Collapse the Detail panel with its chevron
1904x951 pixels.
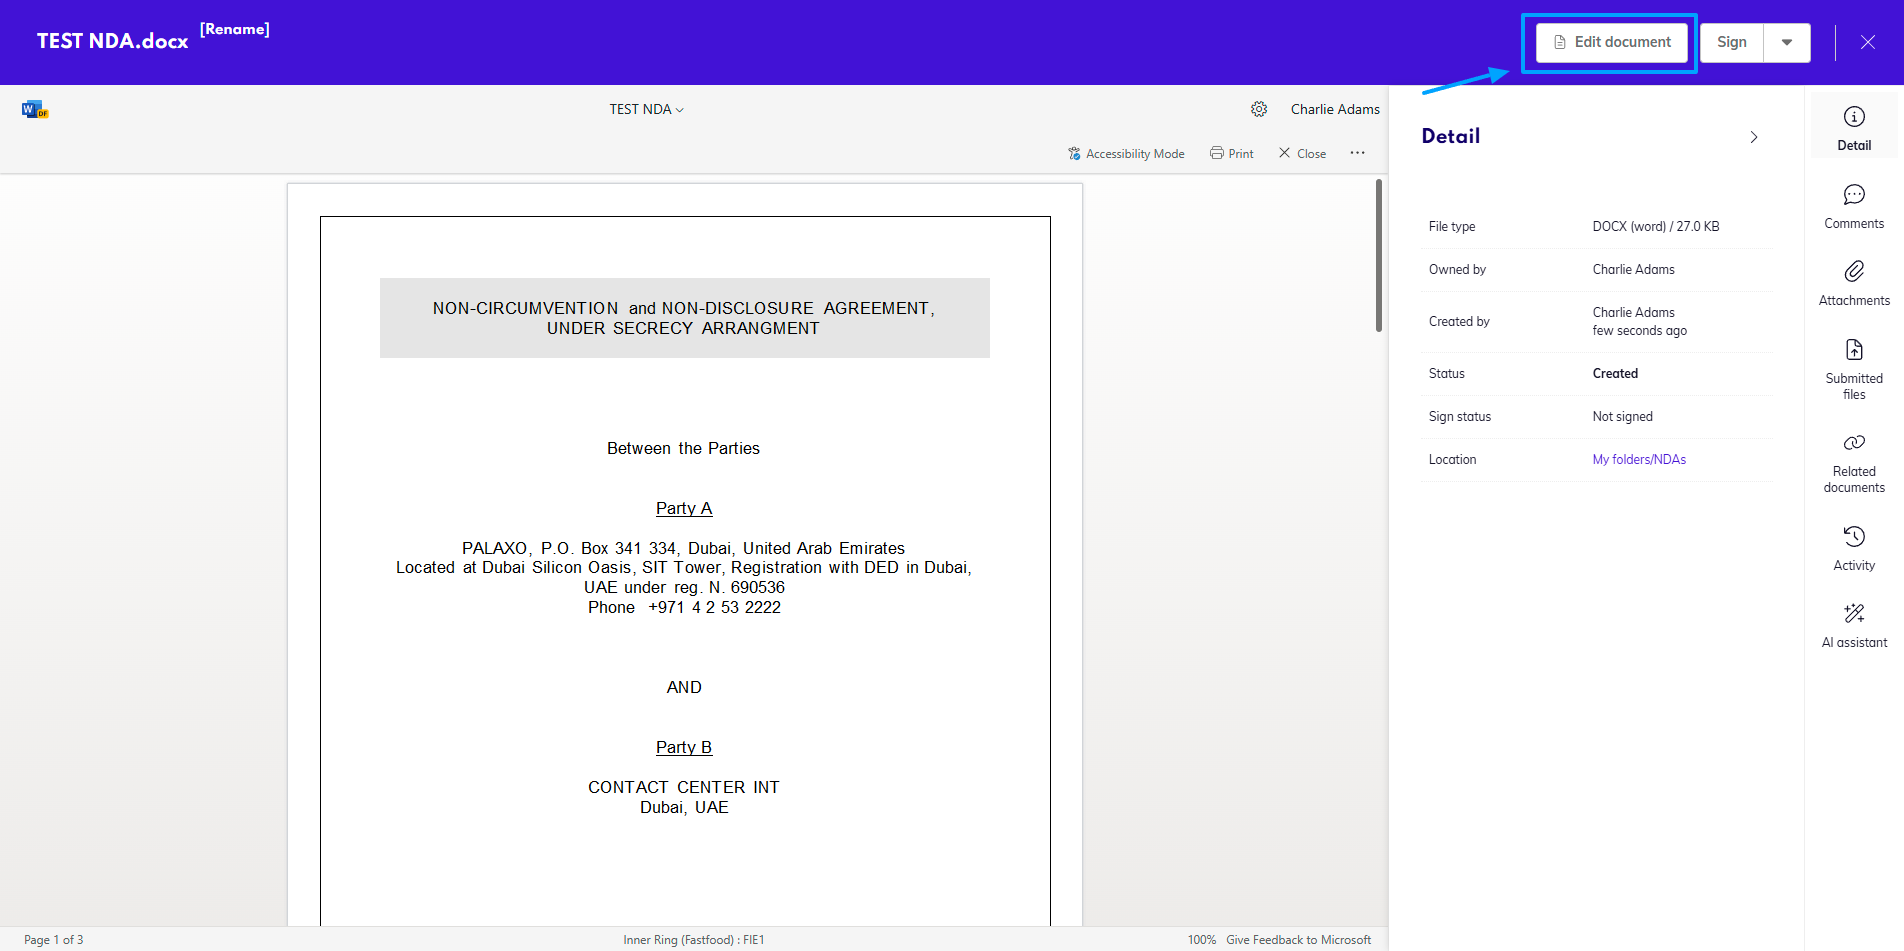pos(1753,137)
